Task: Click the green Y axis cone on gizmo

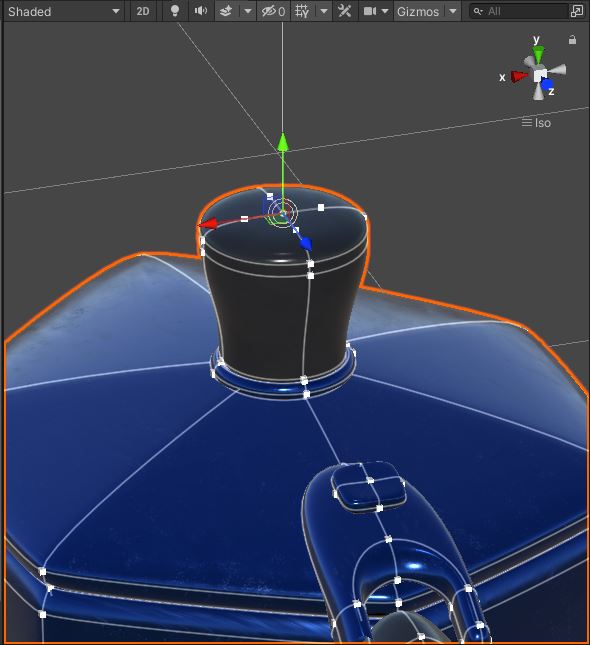Action: click(x=538, y=54)
